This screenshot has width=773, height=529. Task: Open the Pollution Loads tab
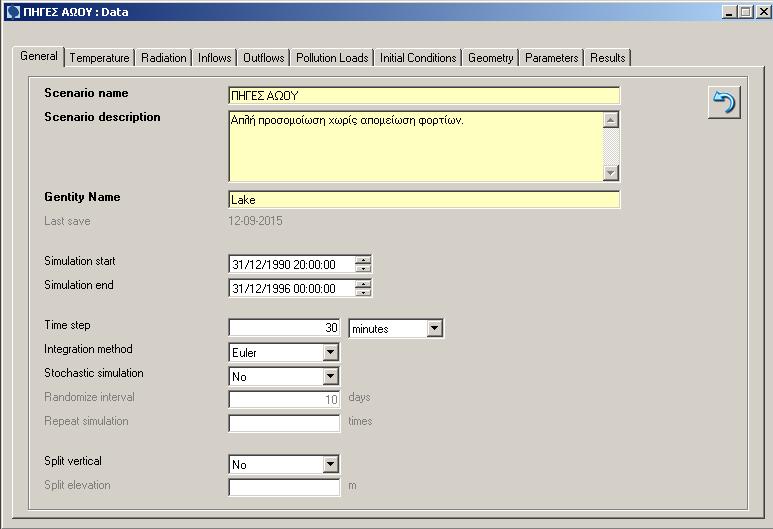click(332, 58)
